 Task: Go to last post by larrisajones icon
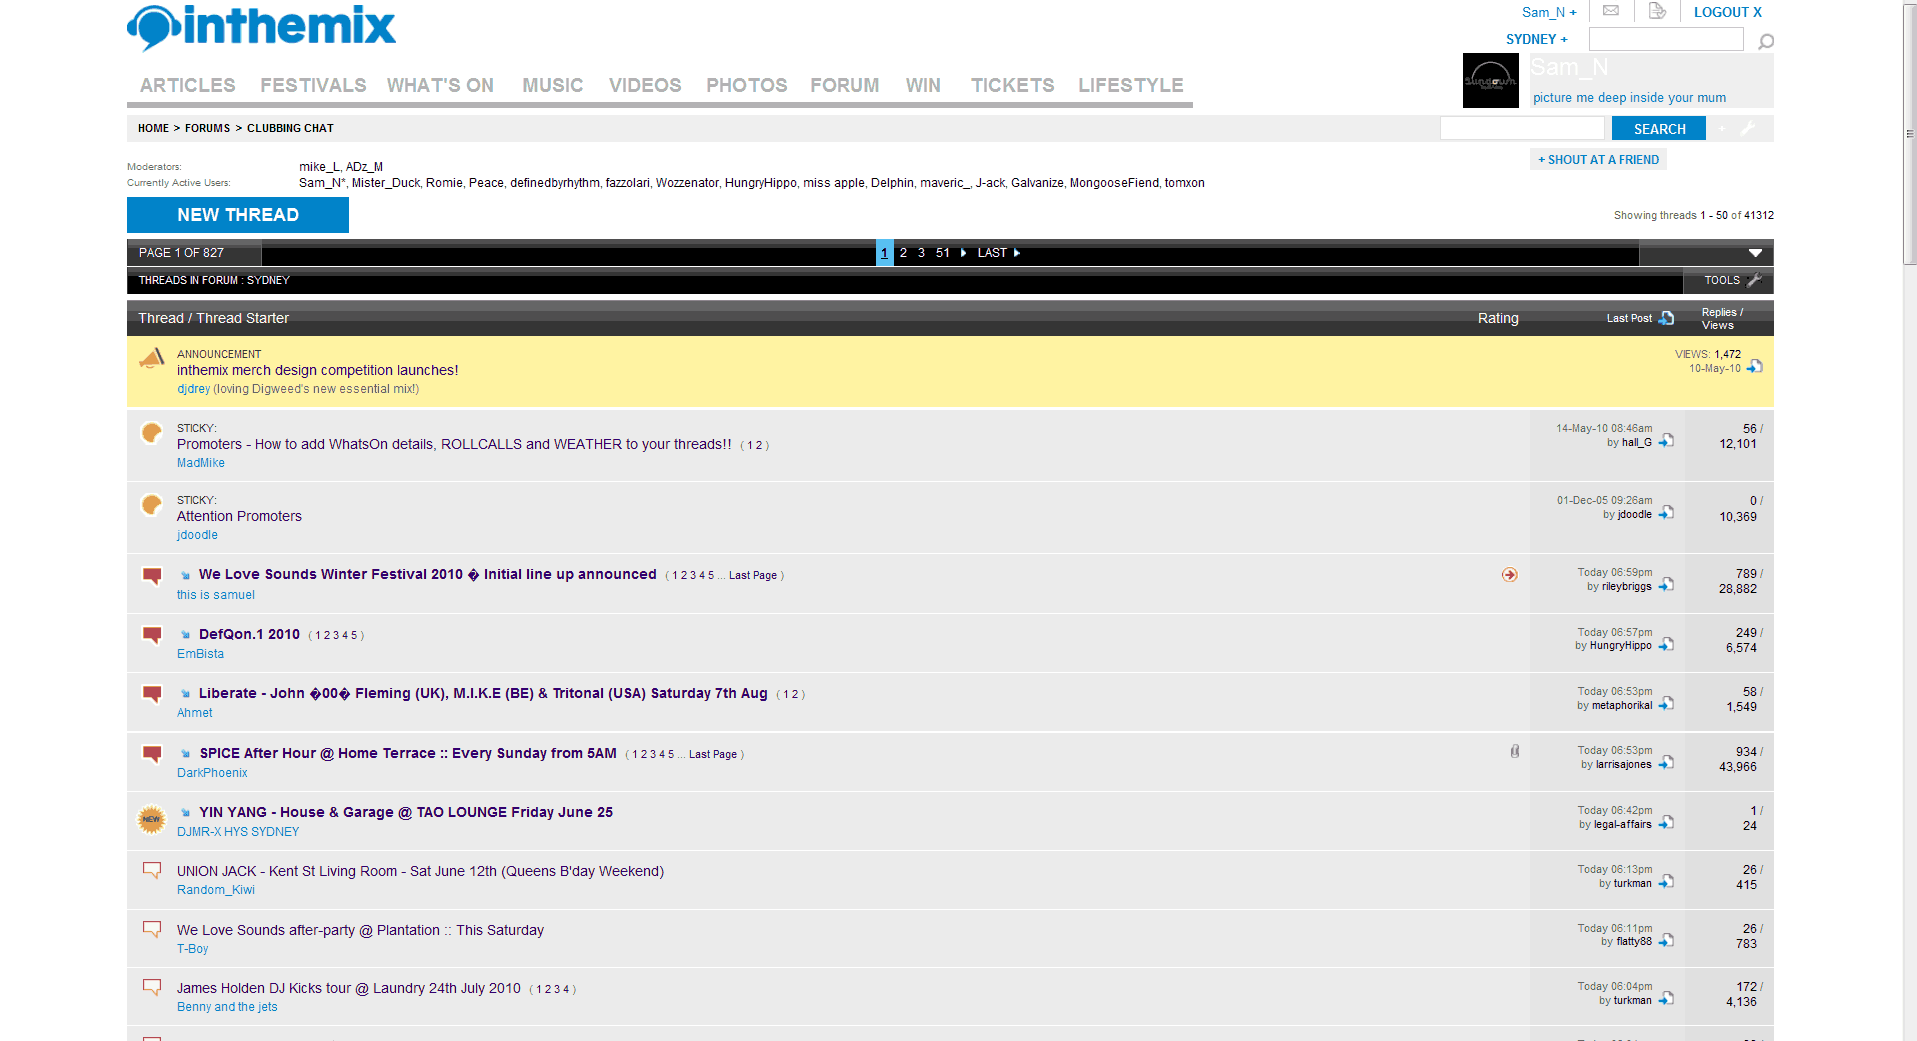point(1666,763)
